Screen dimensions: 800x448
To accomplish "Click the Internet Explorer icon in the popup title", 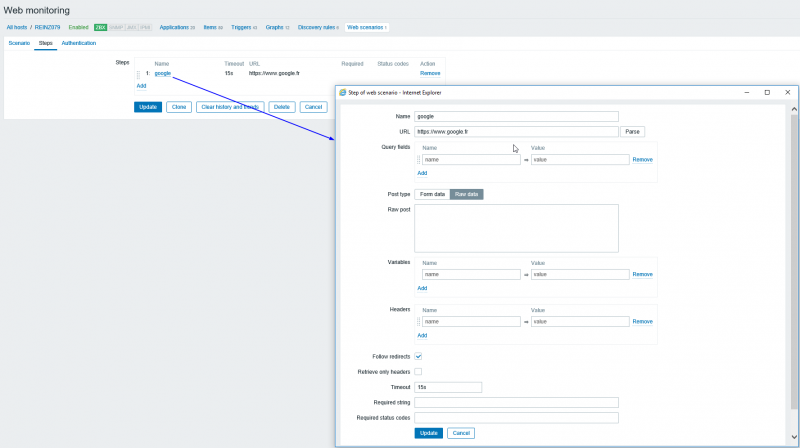I will tap(343, 92).
